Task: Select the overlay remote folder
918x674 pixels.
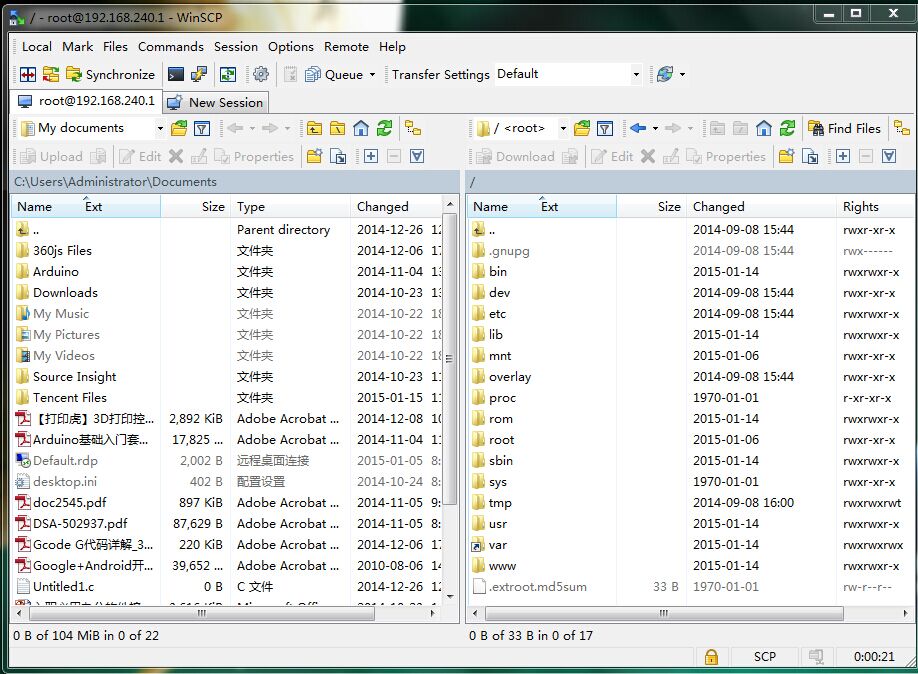Action: tap(510, 377)
